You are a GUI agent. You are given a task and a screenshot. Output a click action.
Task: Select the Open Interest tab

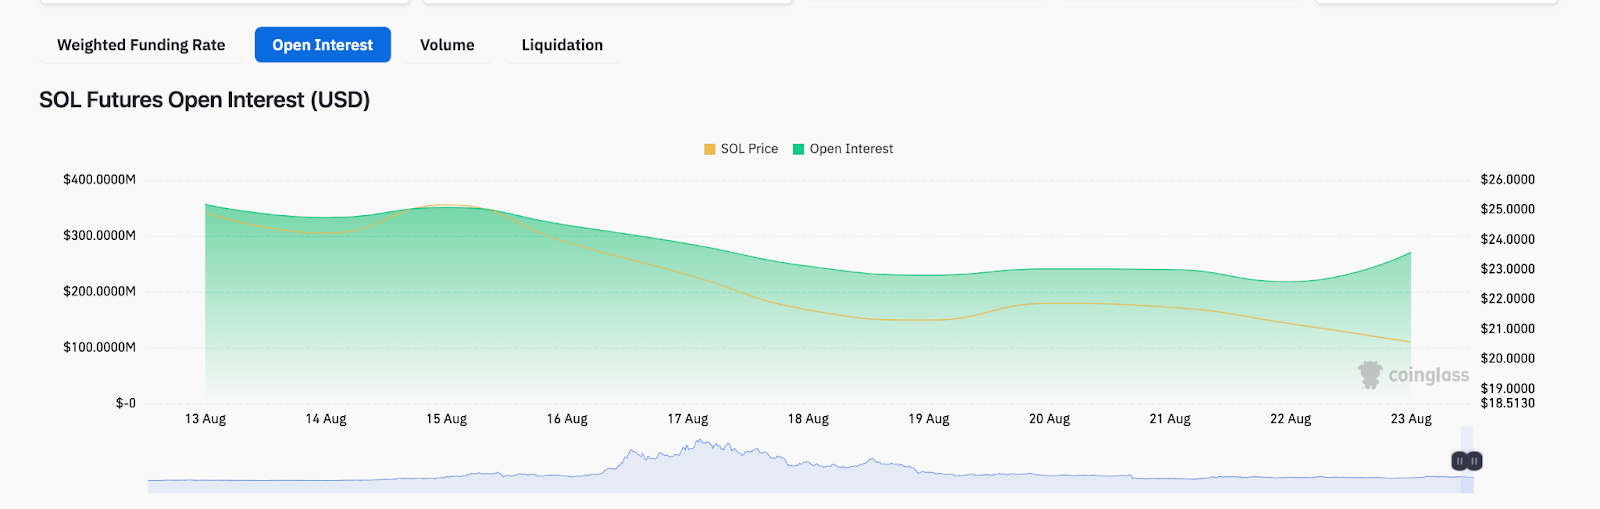point(322,45)
